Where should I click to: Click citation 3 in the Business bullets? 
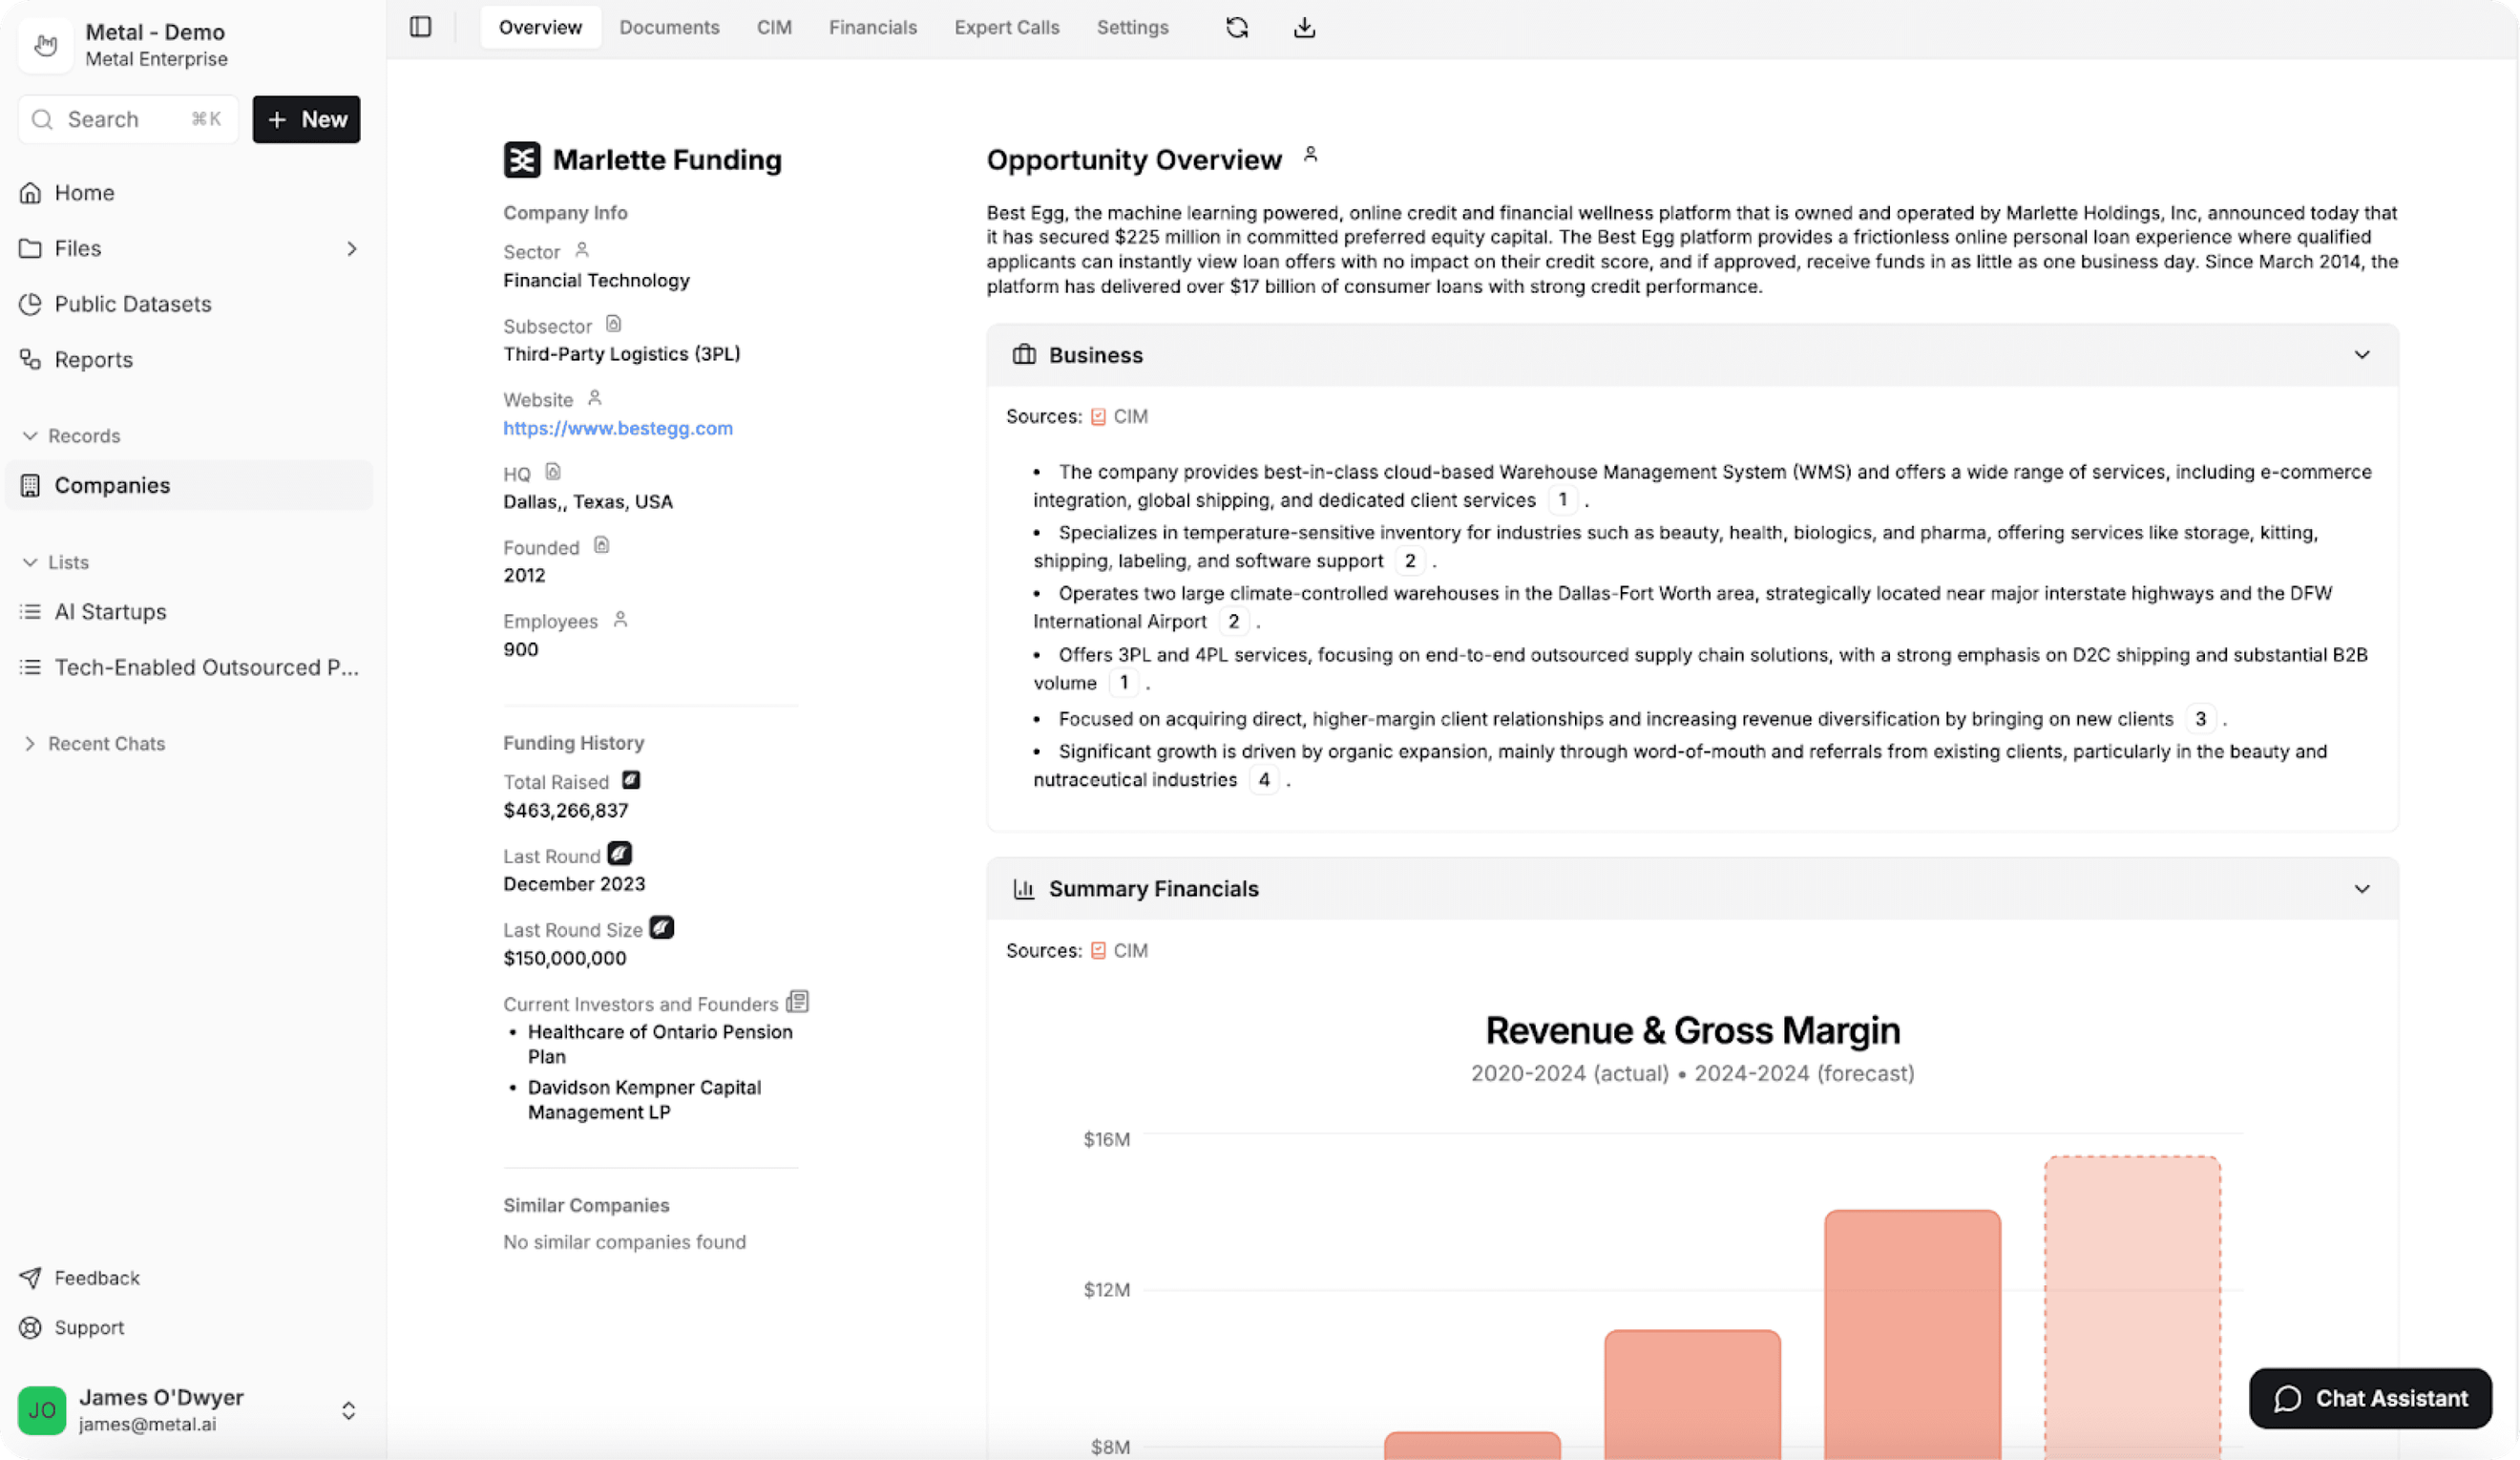[2200, 719]
